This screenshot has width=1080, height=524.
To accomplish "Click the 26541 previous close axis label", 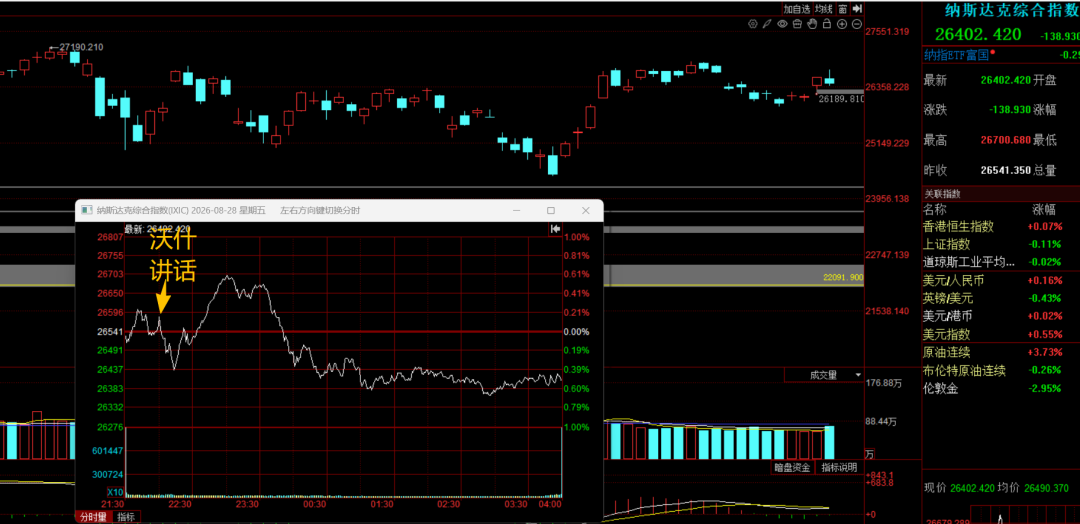I will click(x=111, y=331).
